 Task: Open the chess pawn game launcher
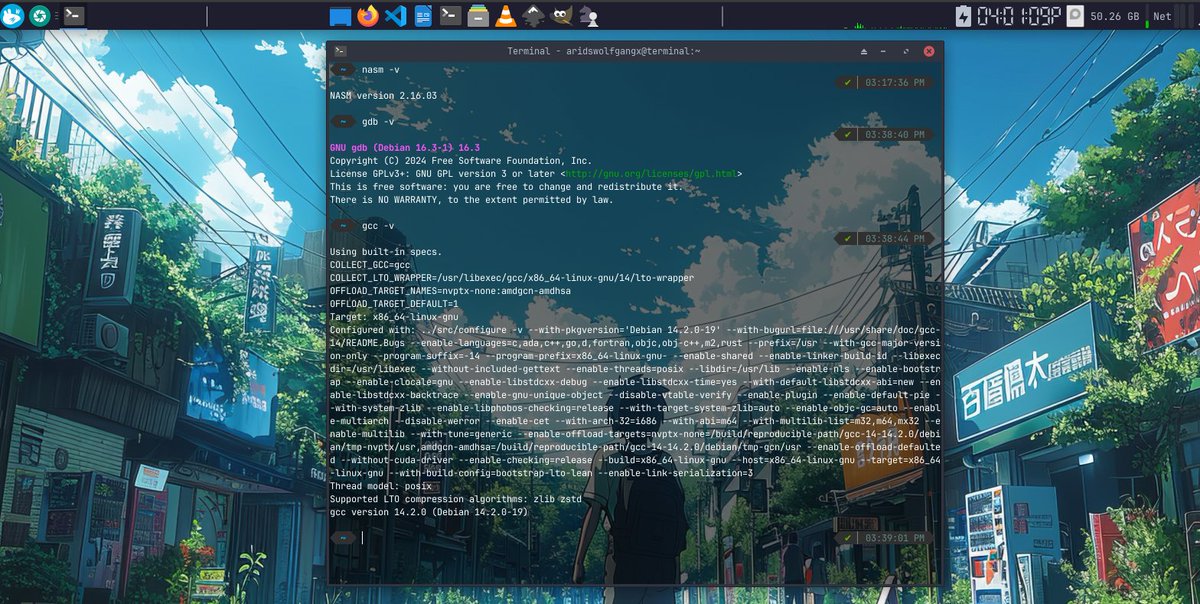click(589, 15)
